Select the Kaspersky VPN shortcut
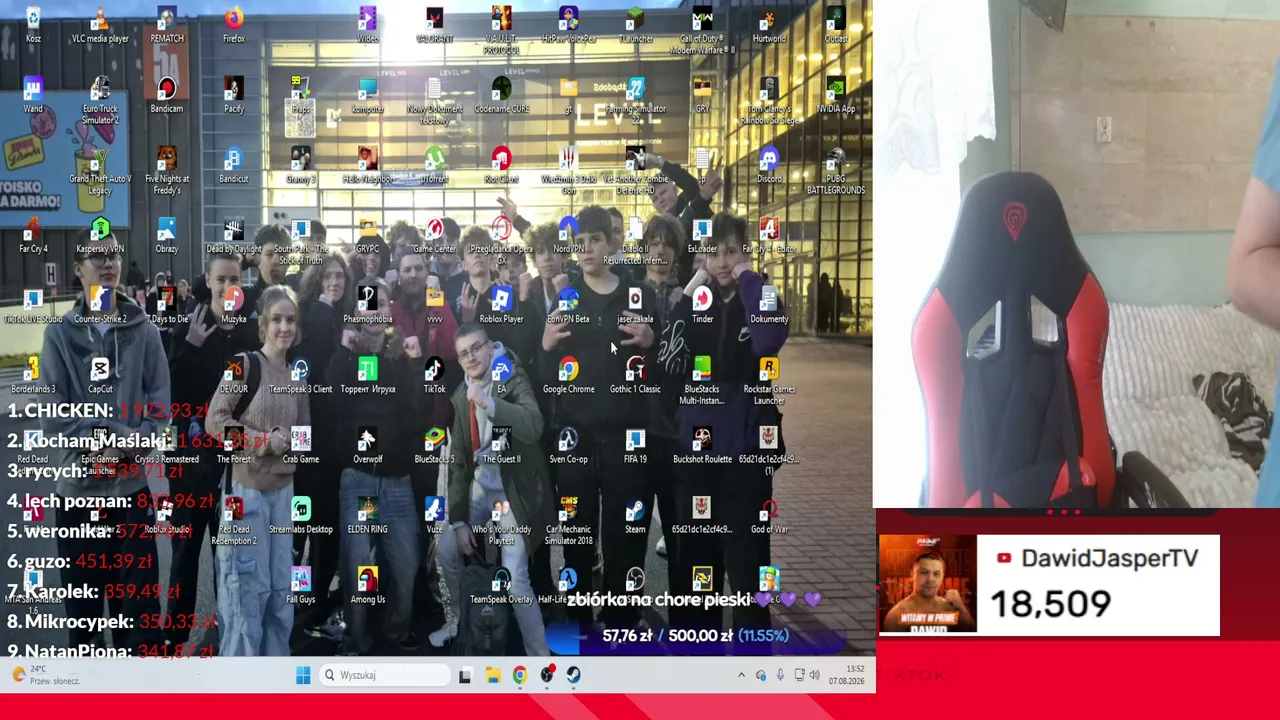Viewport: 1280px width, 720px height. click(100, 236)
